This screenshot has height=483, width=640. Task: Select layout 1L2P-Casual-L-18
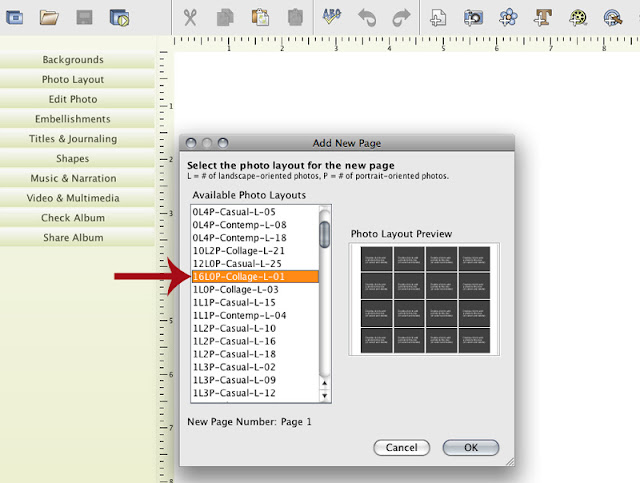[x=255, y=354]
